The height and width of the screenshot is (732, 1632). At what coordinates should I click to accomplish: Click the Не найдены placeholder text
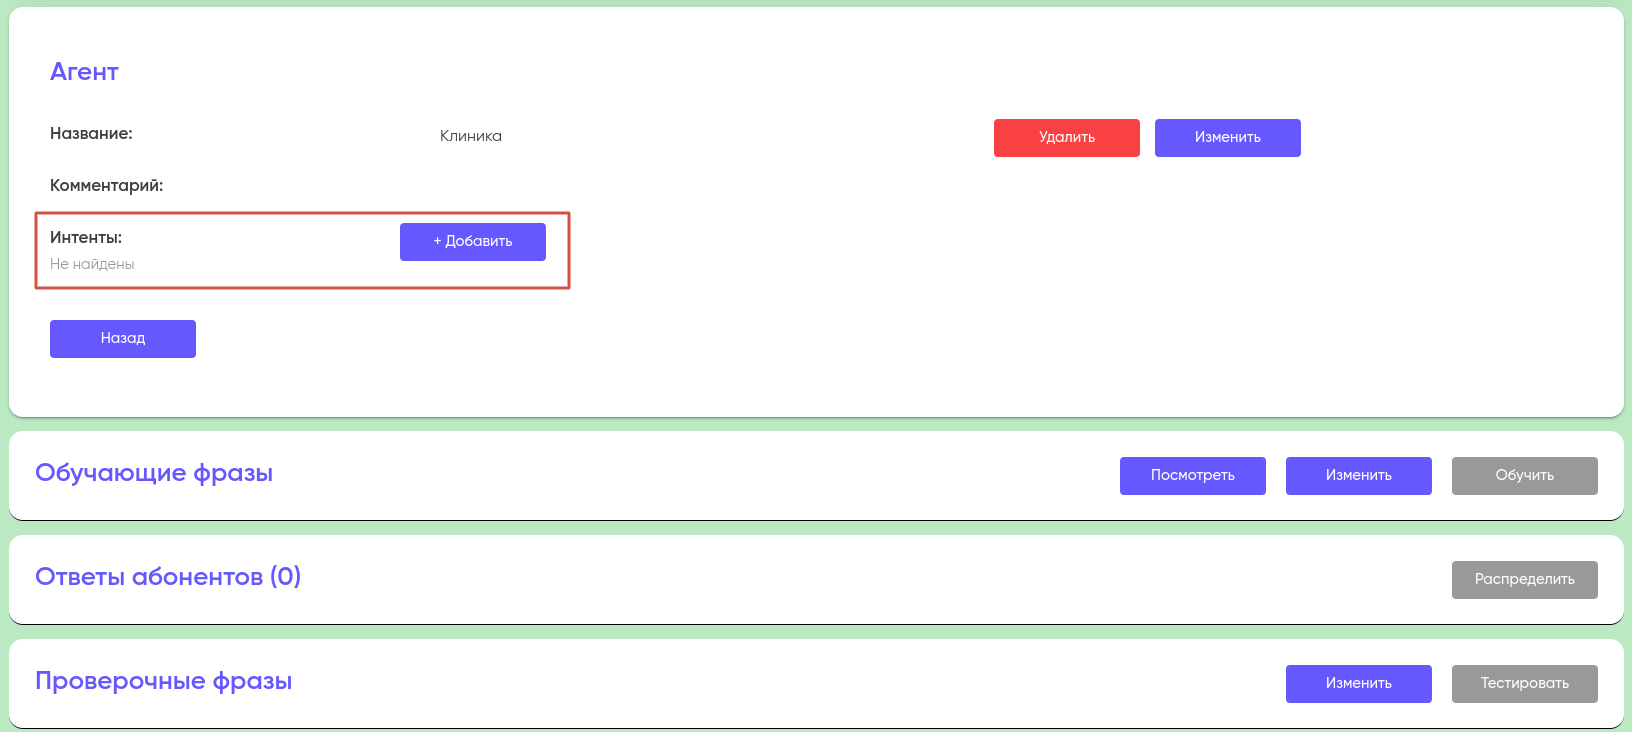(x=92, y=264)
